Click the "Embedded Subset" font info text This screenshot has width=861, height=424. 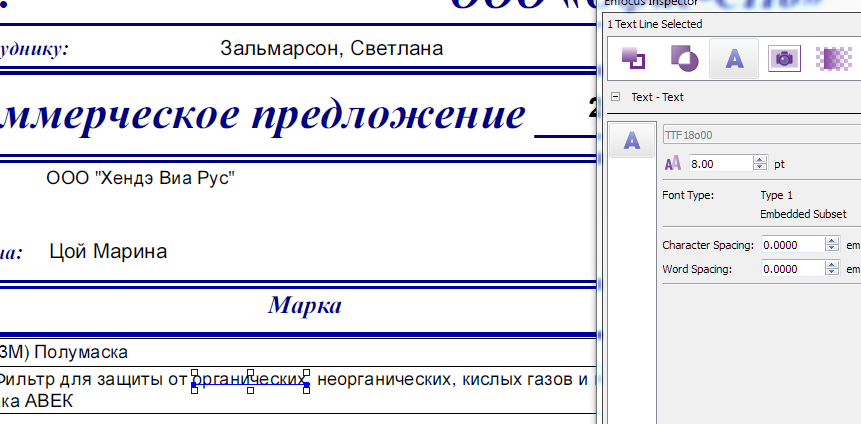tap(803, 214)
